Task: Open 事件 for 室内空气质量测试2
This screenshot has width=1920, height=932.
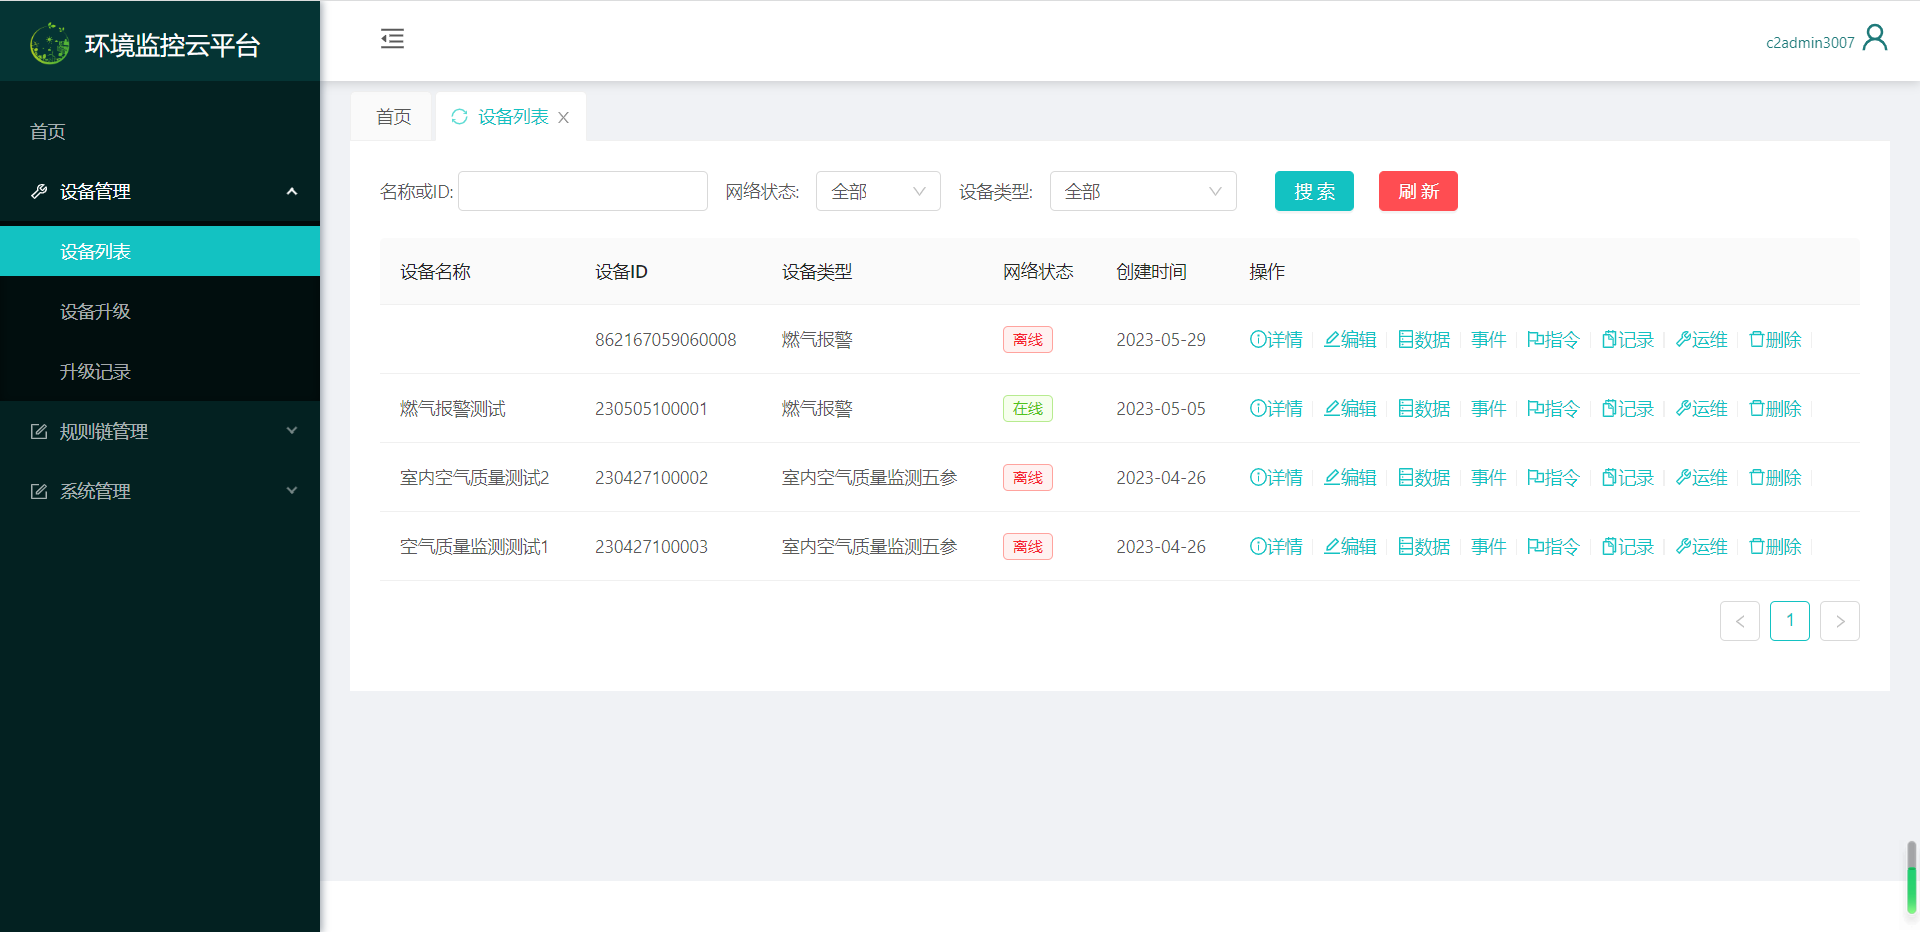Action: [1489, 478]
